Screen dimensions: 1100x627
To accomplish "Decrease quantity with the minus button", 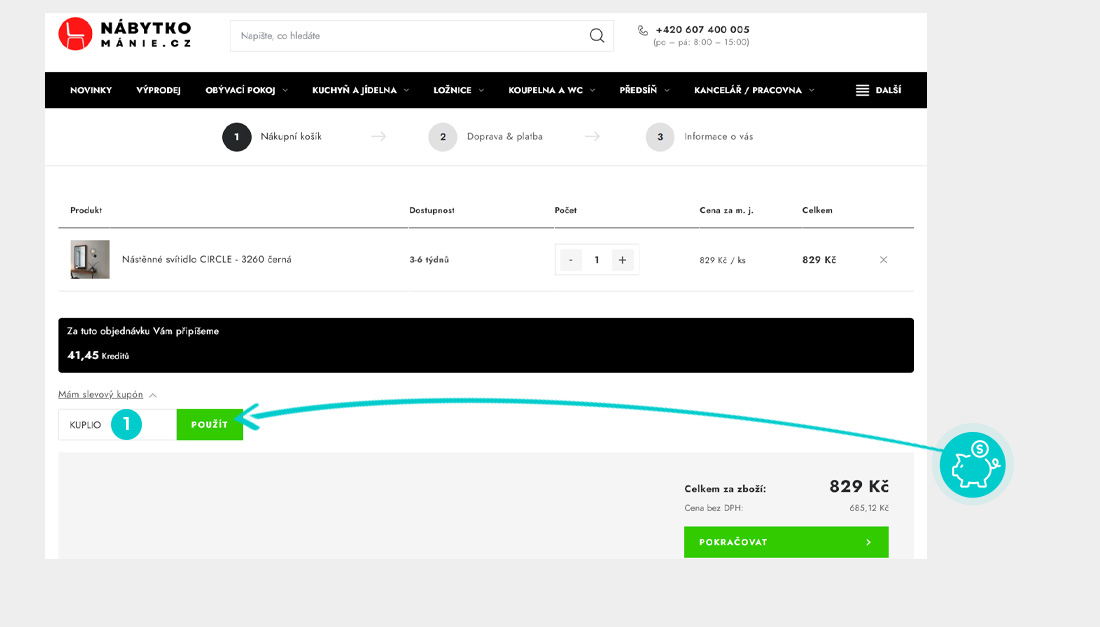I will tap(571, 260).
